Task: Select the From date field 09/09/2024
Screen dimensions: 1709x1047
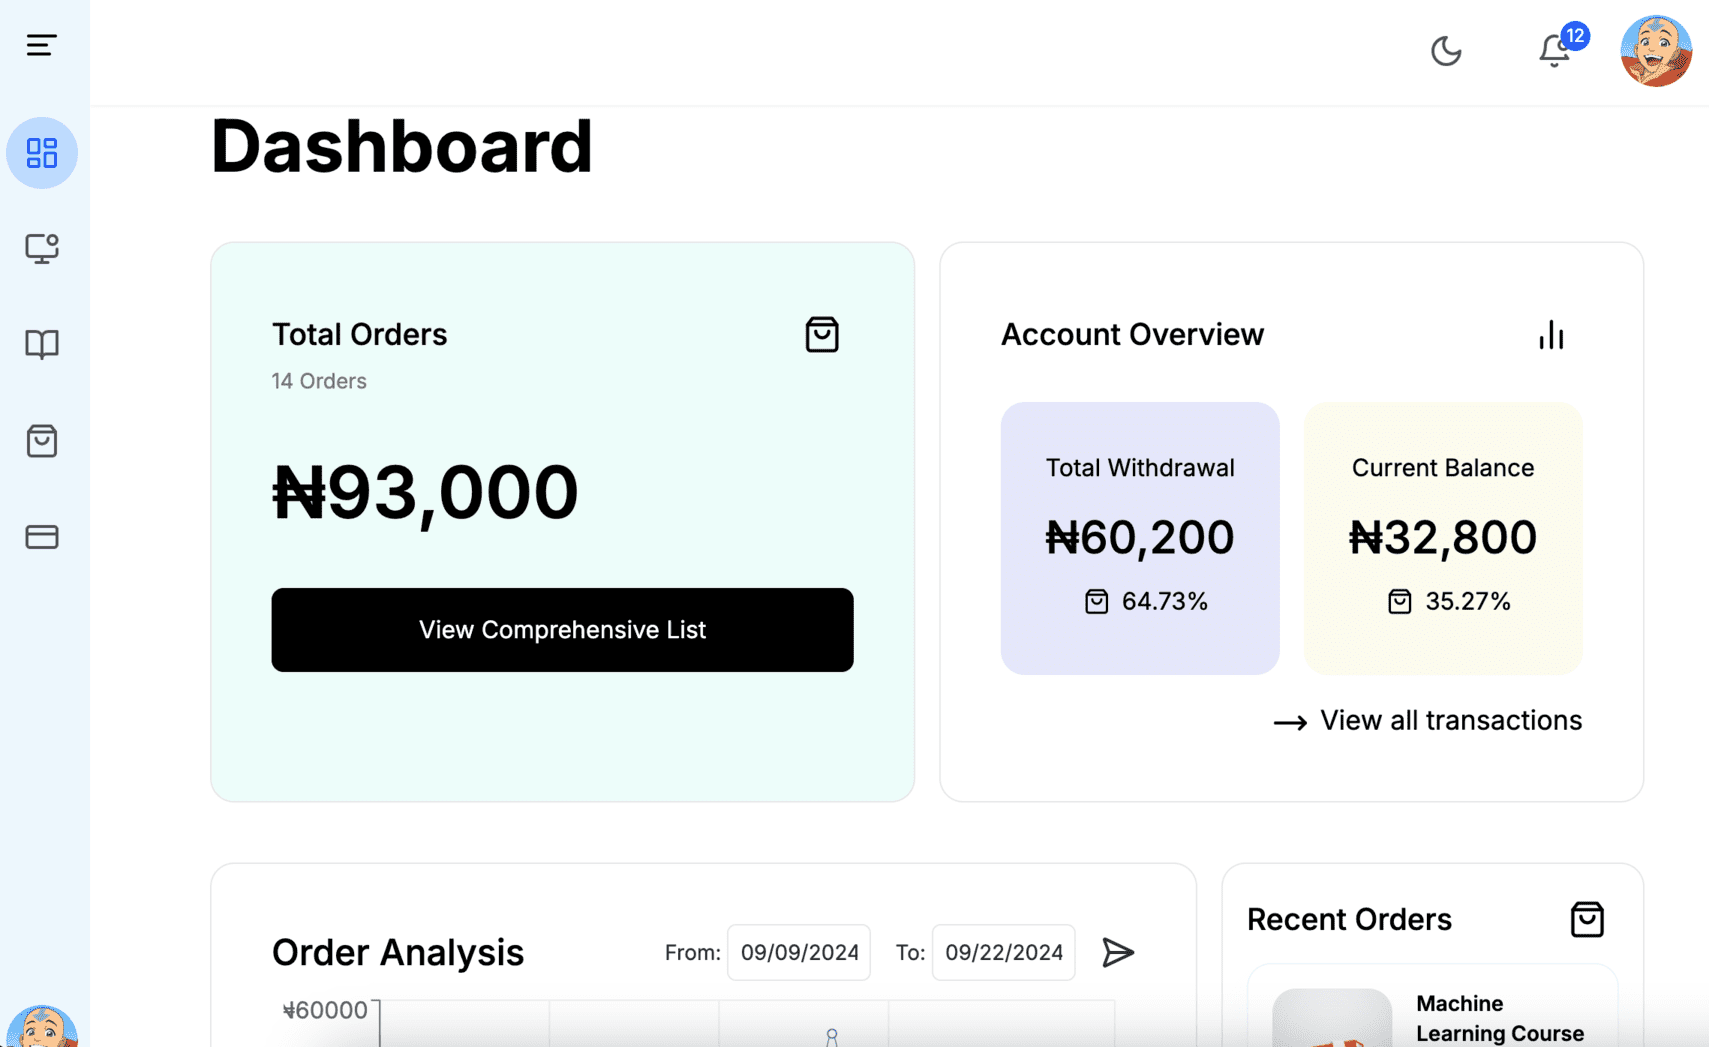Action: coord(799,952)
